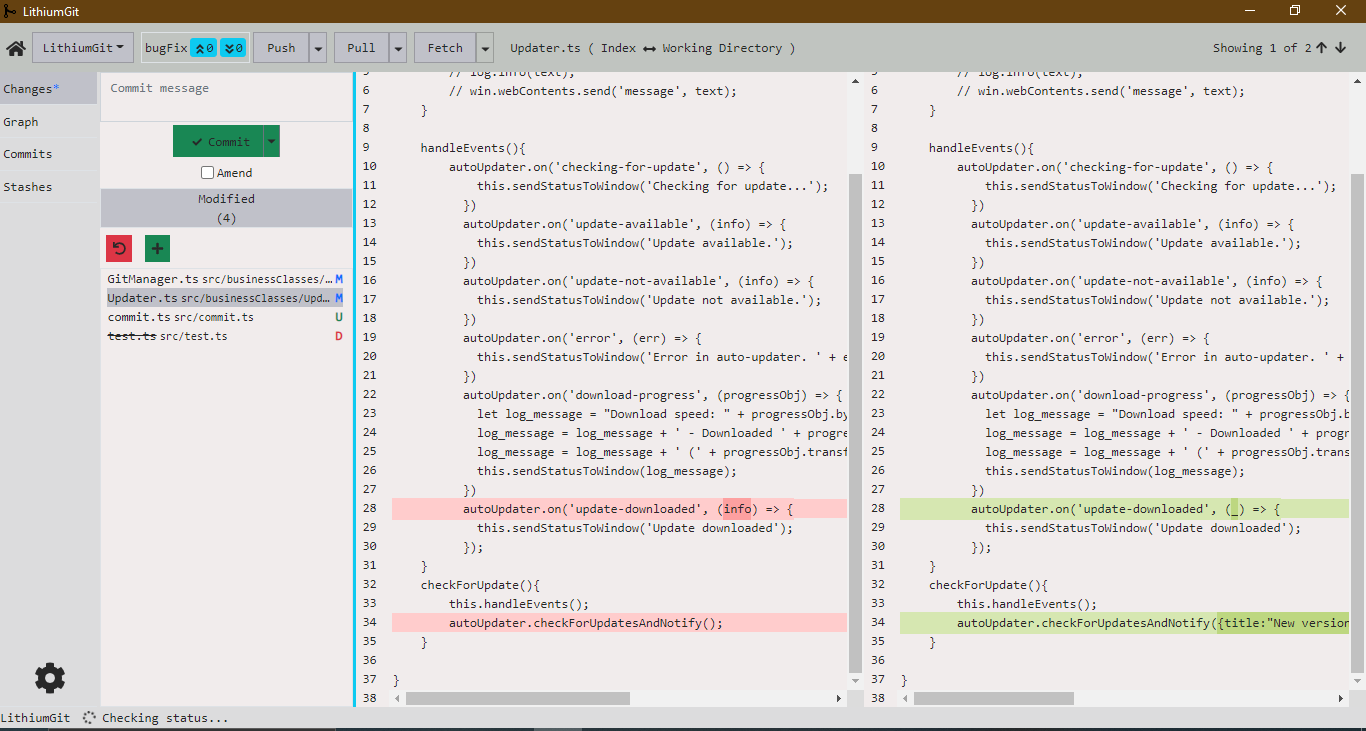Viewport: 1366px width, 731px height.
Task: Open the Commit options dropdown arrow
Action: (271, 141)
